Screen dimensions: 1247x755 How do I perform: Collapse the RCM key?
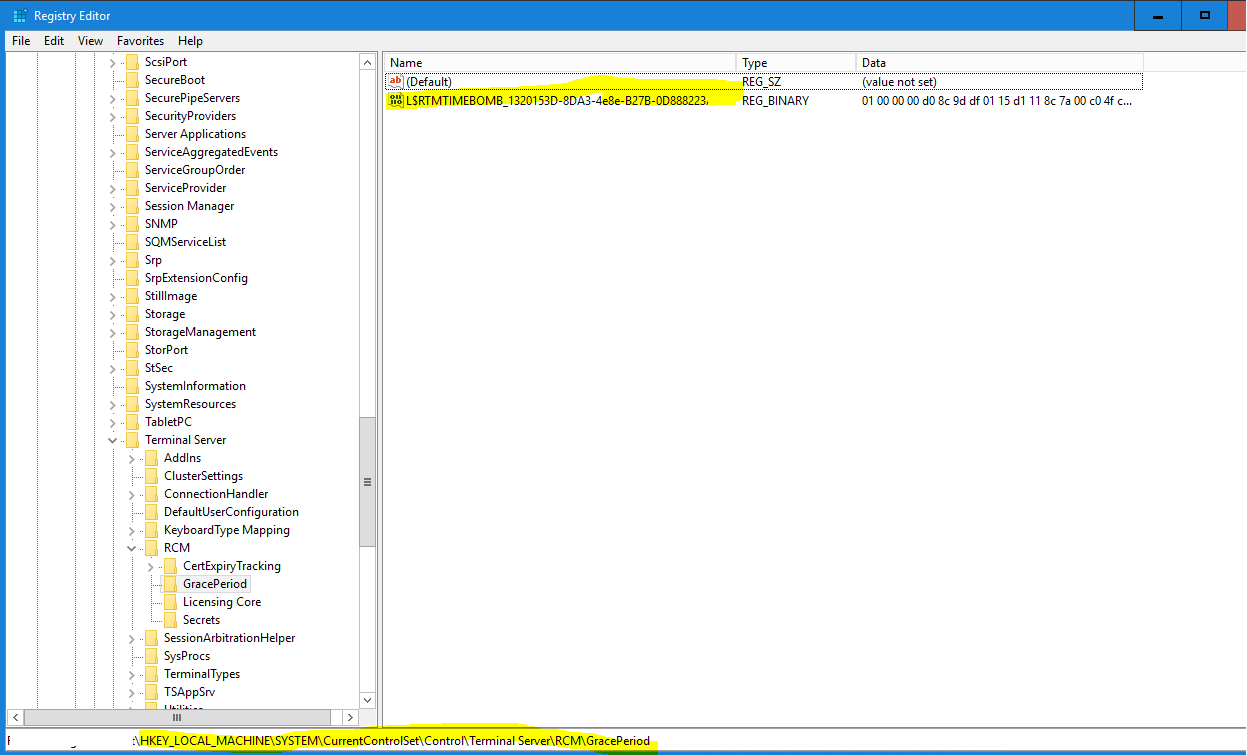(131, 548)
